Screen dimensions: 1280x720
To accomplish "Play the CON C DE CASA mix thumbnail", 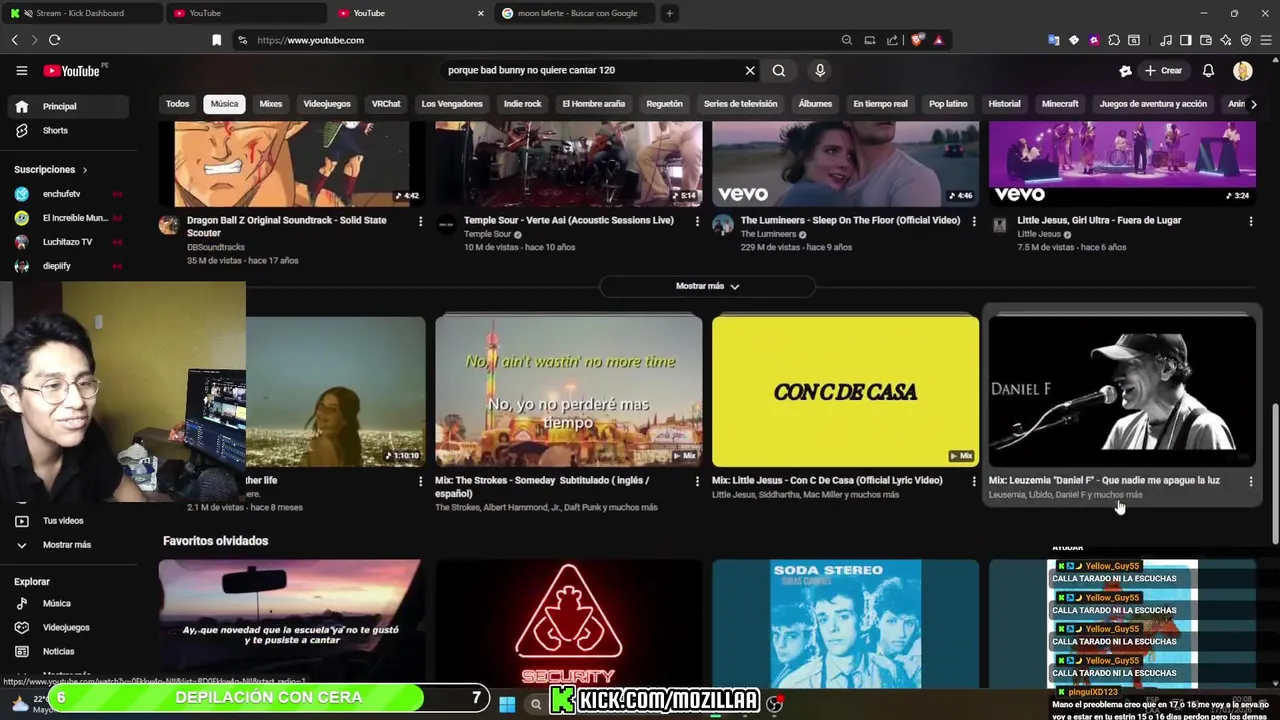I will point(845,391).
